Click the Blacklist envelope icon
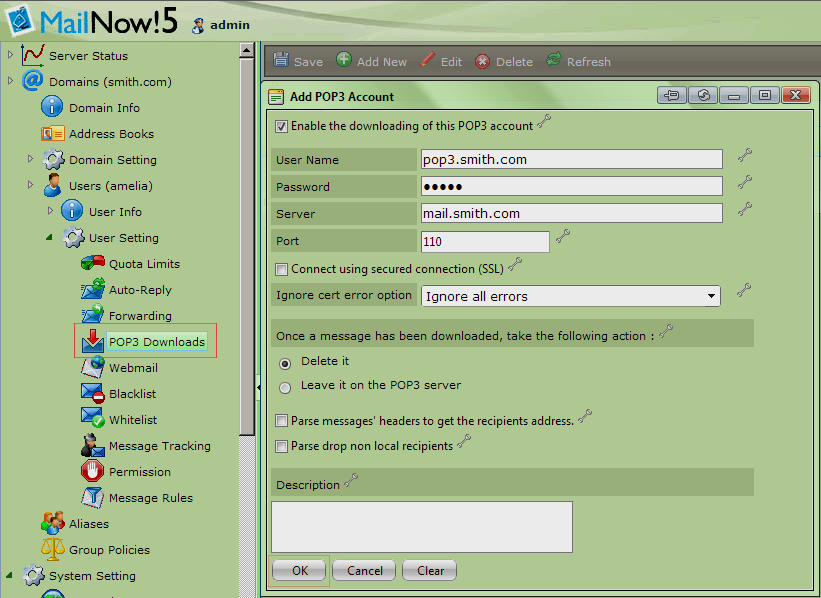 (x=93, y=393)
